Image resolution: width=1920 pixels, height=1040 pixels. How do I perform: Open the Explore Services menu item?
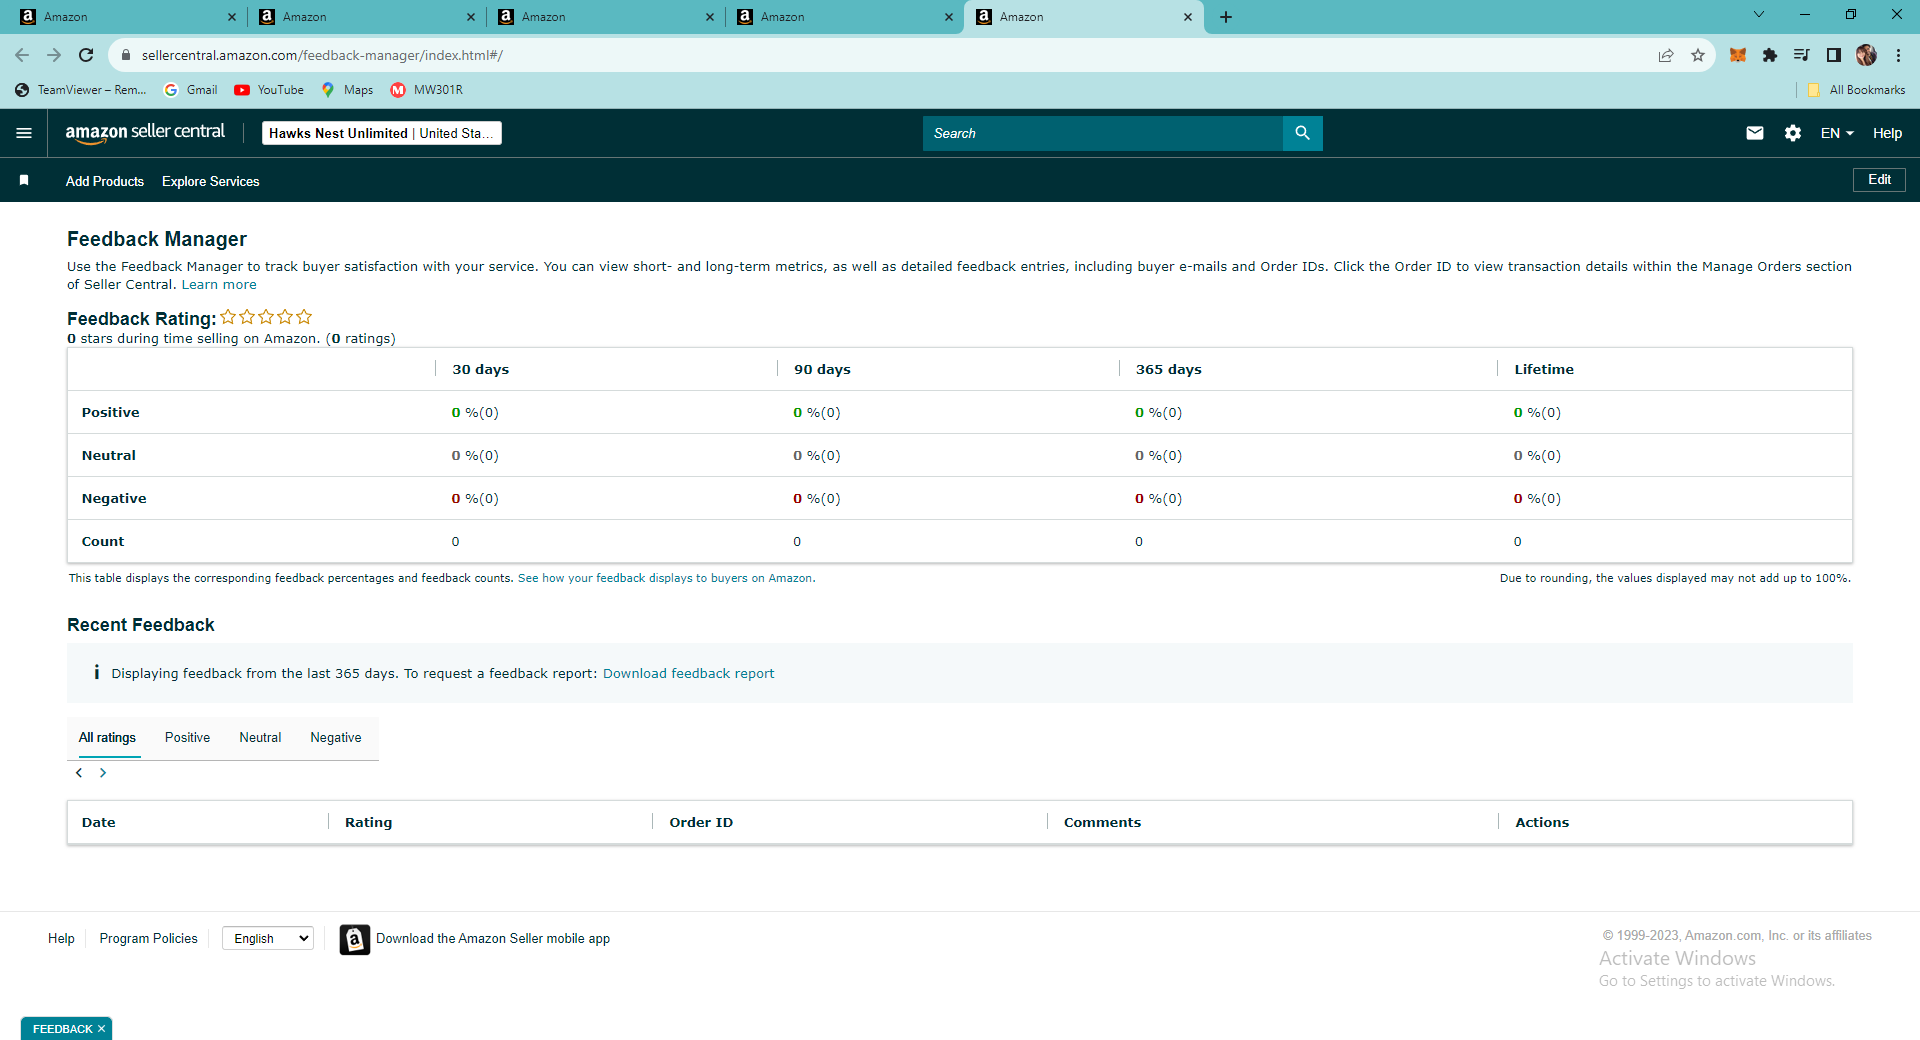click(x=211, y=181)
